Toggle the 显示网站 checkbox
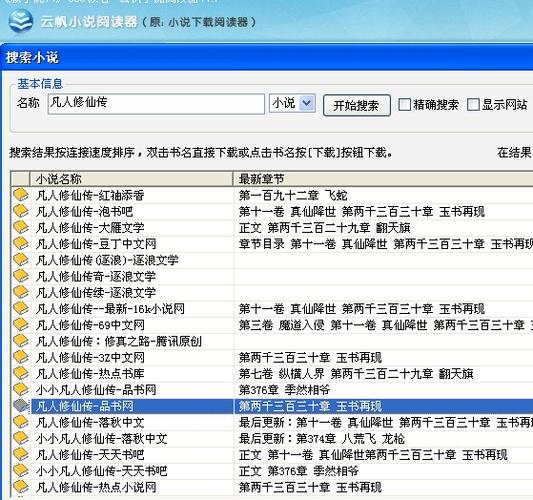The width and height of the screenshot is (533, 500). (x=473, y=104)
